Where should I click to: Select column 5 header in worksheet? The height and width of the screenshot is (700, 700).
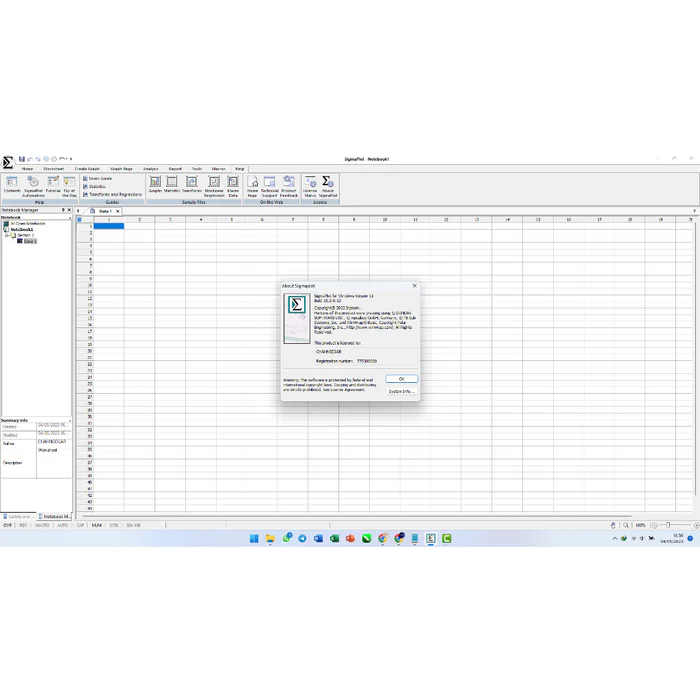(x=232, y=220)
